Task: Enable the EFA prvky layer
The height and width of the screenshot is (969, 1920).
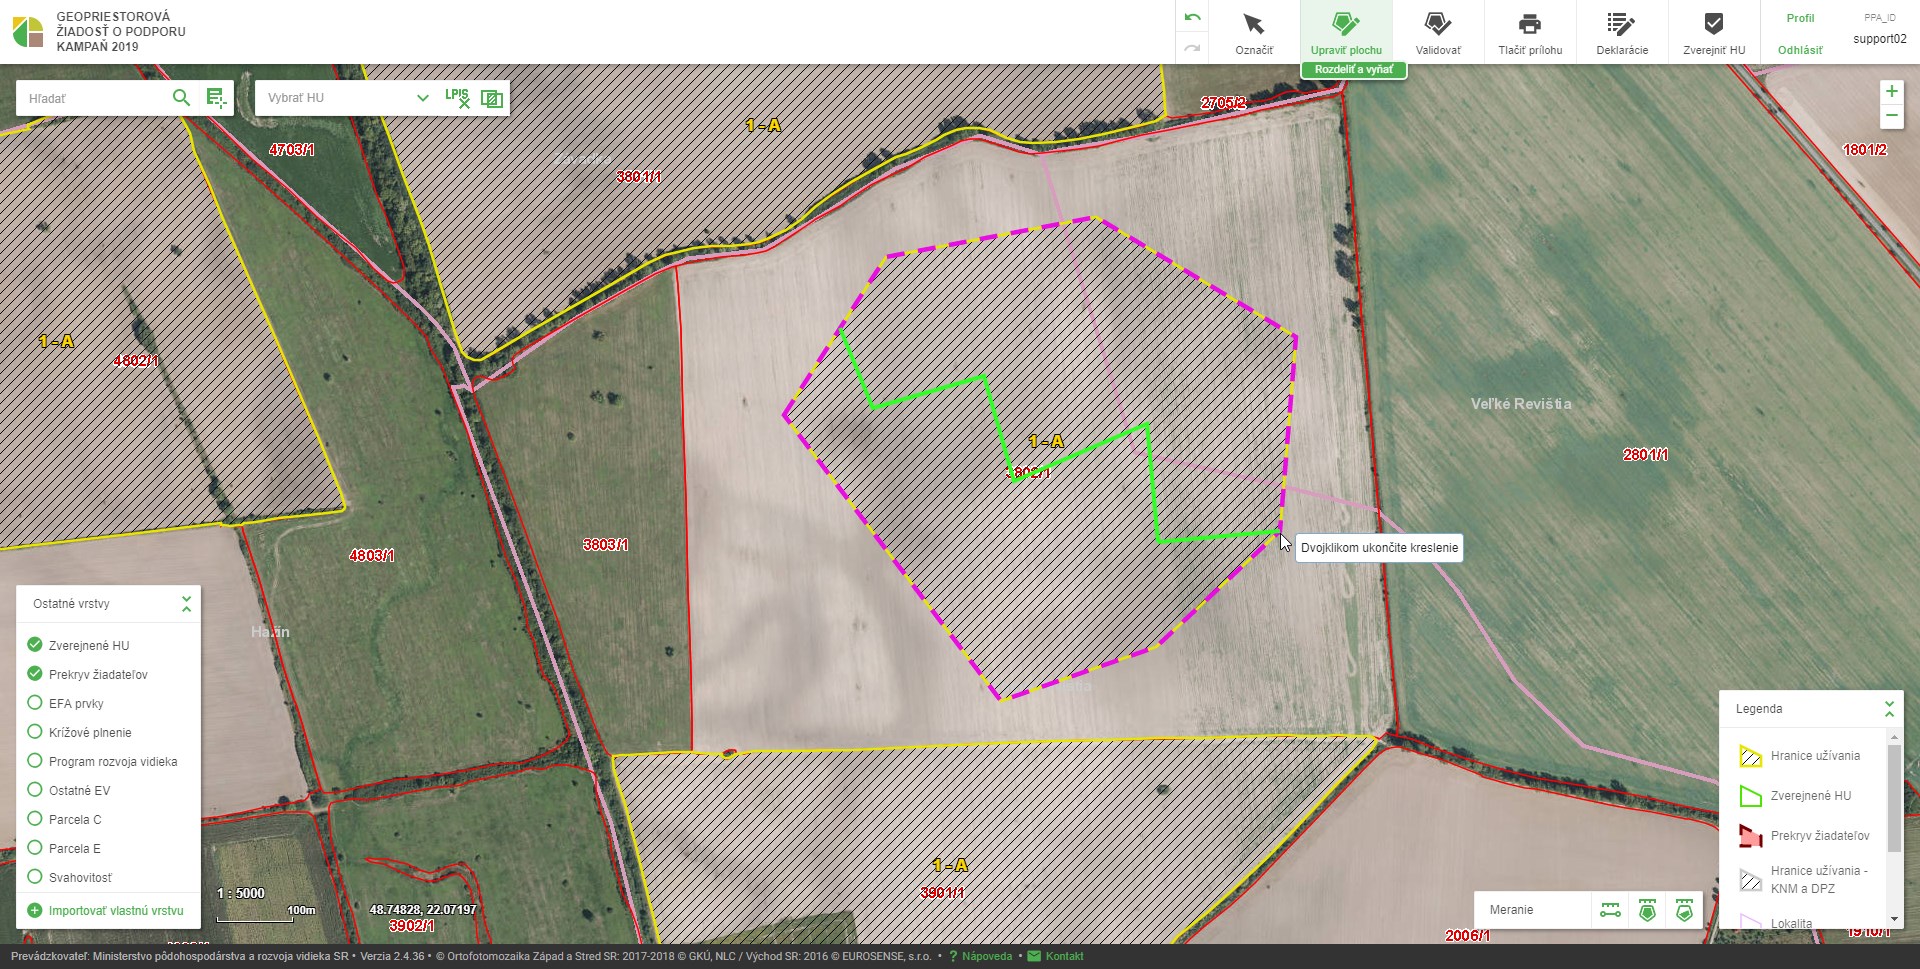Action: [x=35, y=703]
